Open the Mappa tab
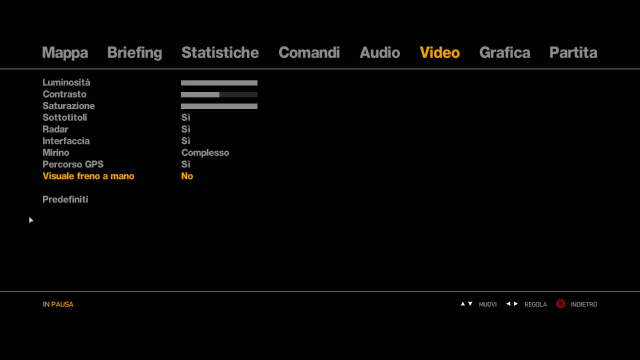Viewport: 640px width, 360px height. (65, 53)
